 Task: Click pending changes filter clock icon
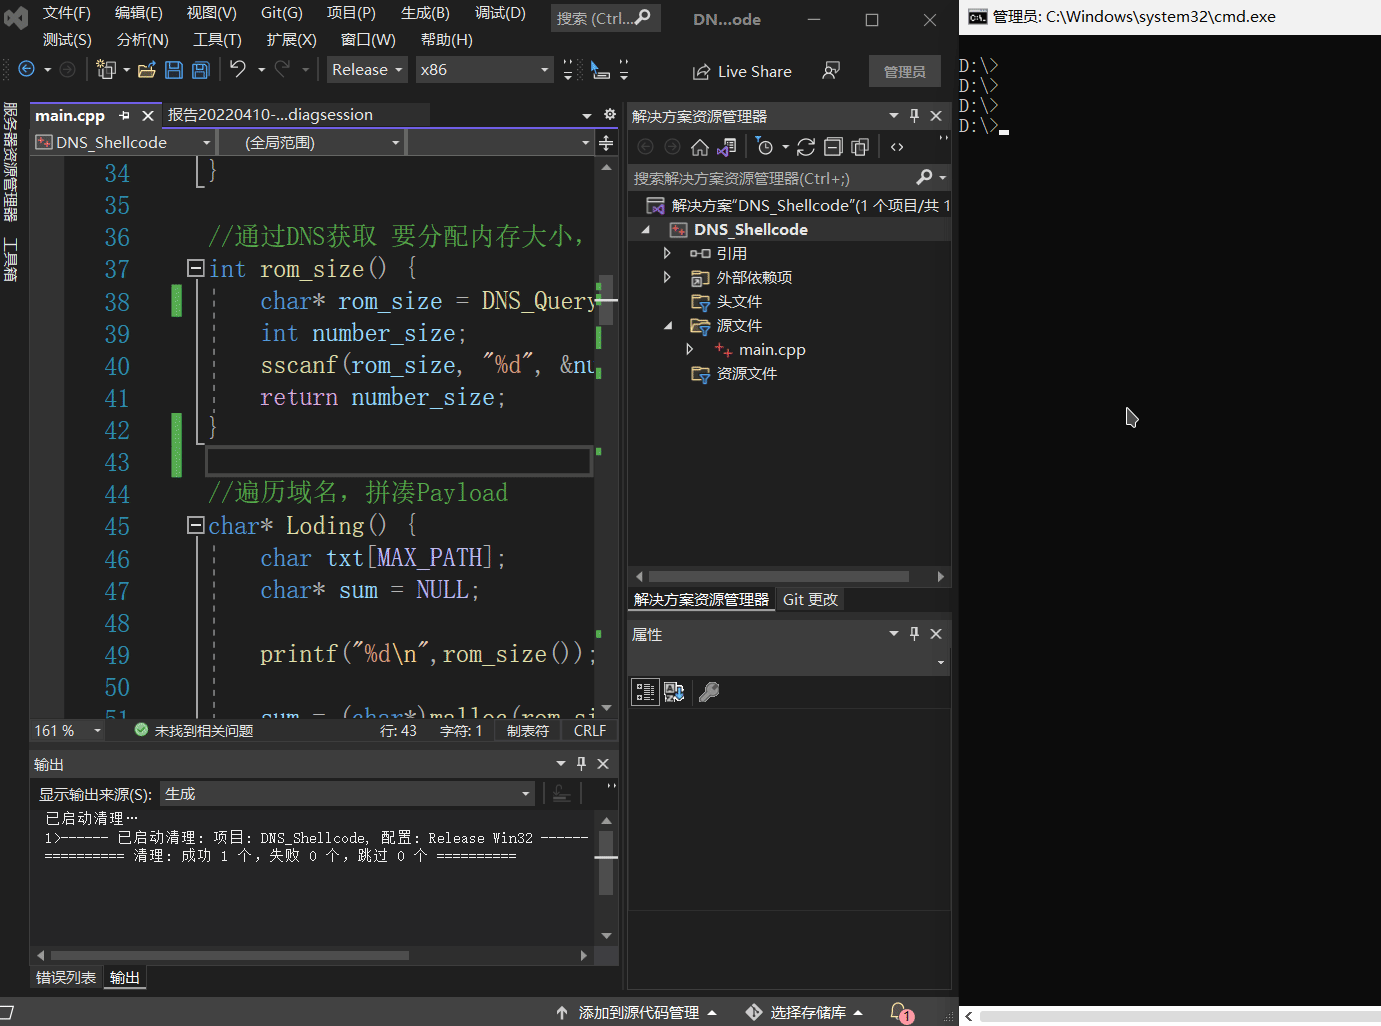coord(765,147)
